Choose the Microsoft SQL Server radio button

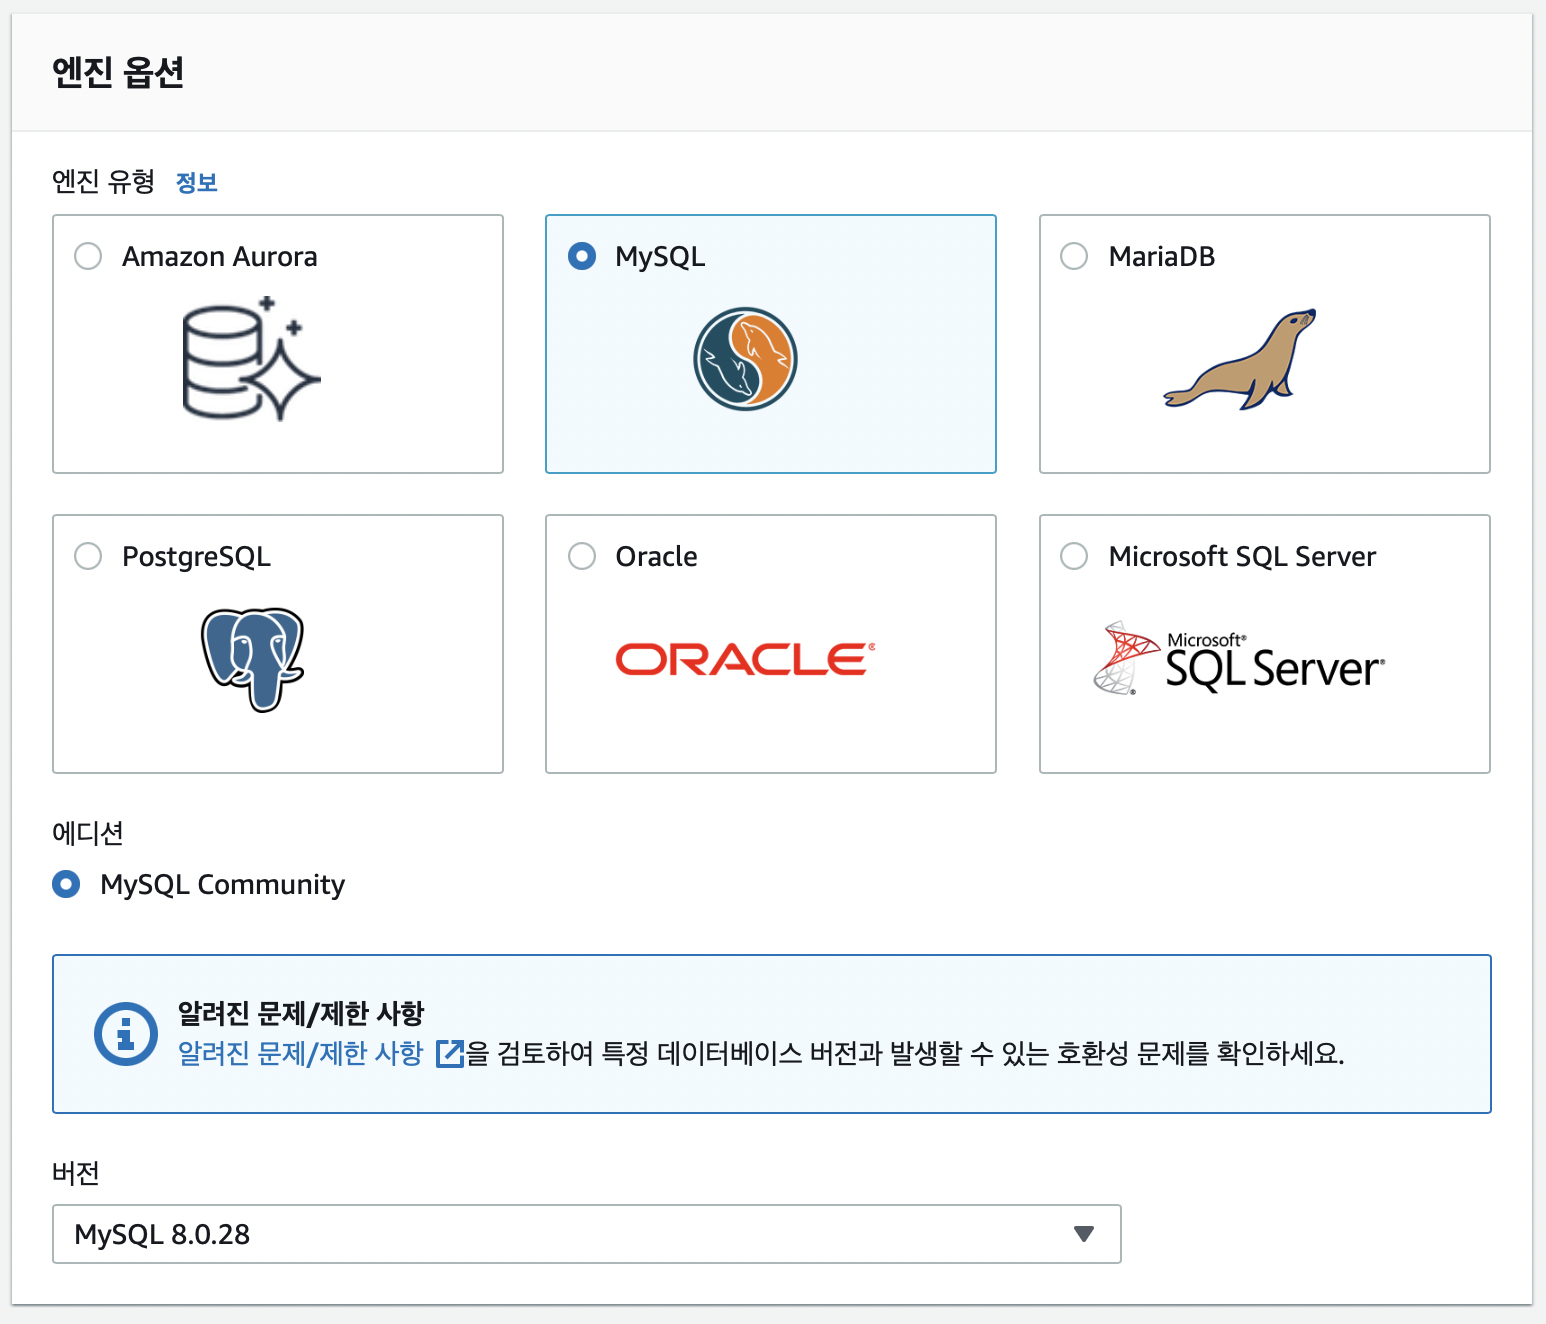[1074, 556]
